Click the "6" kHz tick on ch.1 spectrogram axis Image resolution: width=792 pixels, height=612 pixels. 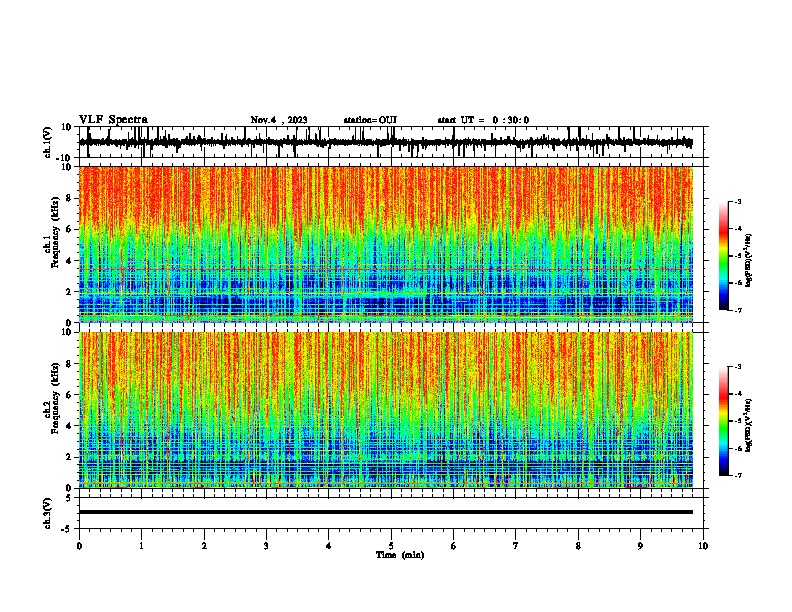(70, 229)
